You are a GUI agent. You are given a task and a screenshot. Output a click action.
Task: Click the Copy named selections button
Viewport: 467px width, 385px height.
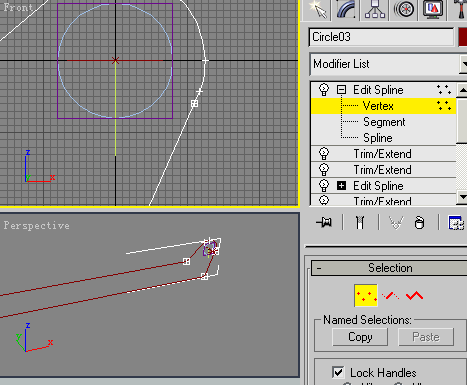360,337
